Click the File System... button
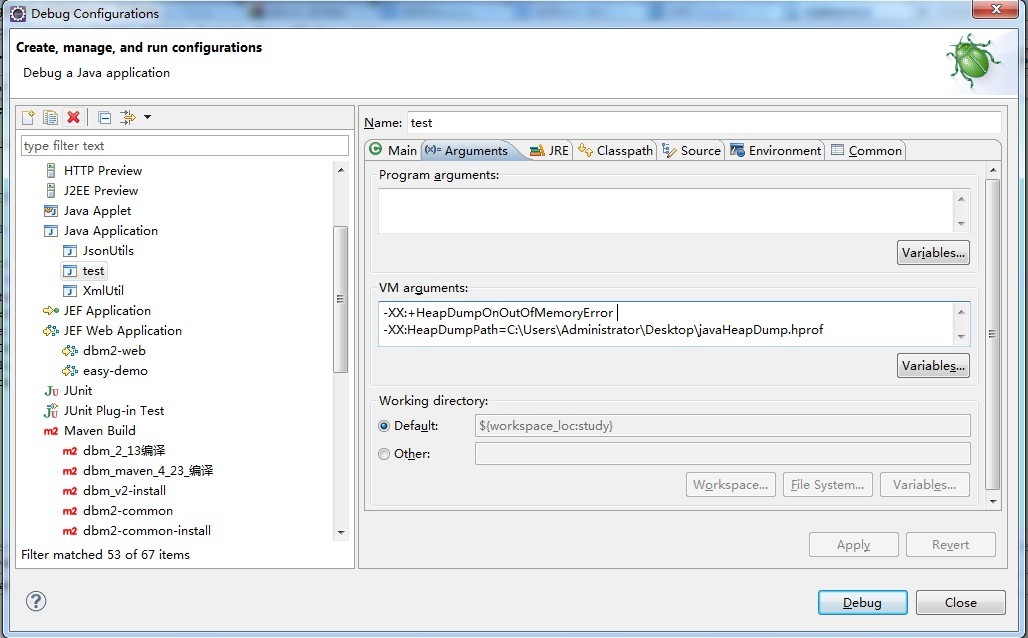1028x638 pixels. tap(827, 485)
